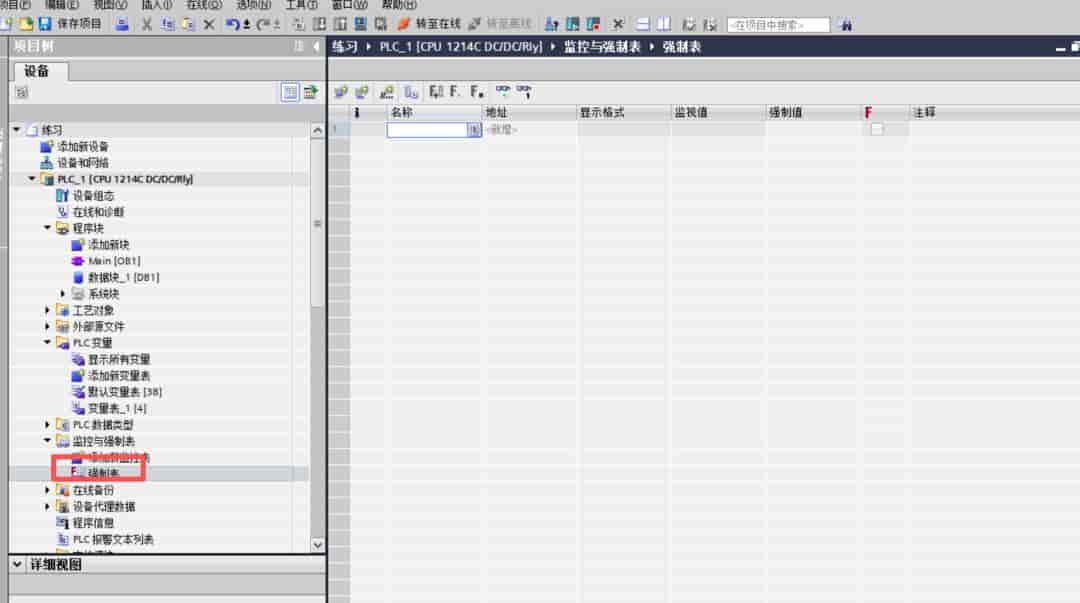
Task: Collapse the PLC变量 tree folder
Action: 48,343
